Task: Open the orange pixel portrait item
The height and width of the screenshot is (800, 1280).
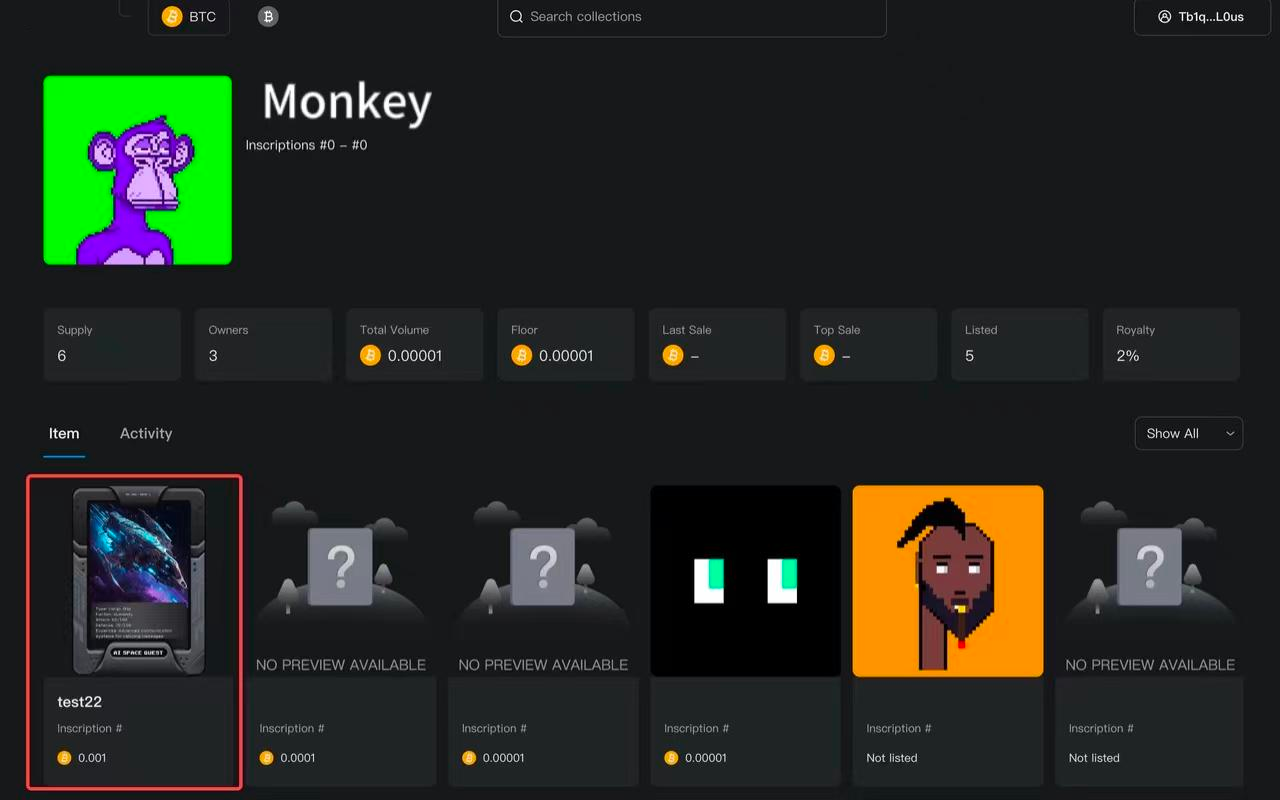Action: (947, 581)
